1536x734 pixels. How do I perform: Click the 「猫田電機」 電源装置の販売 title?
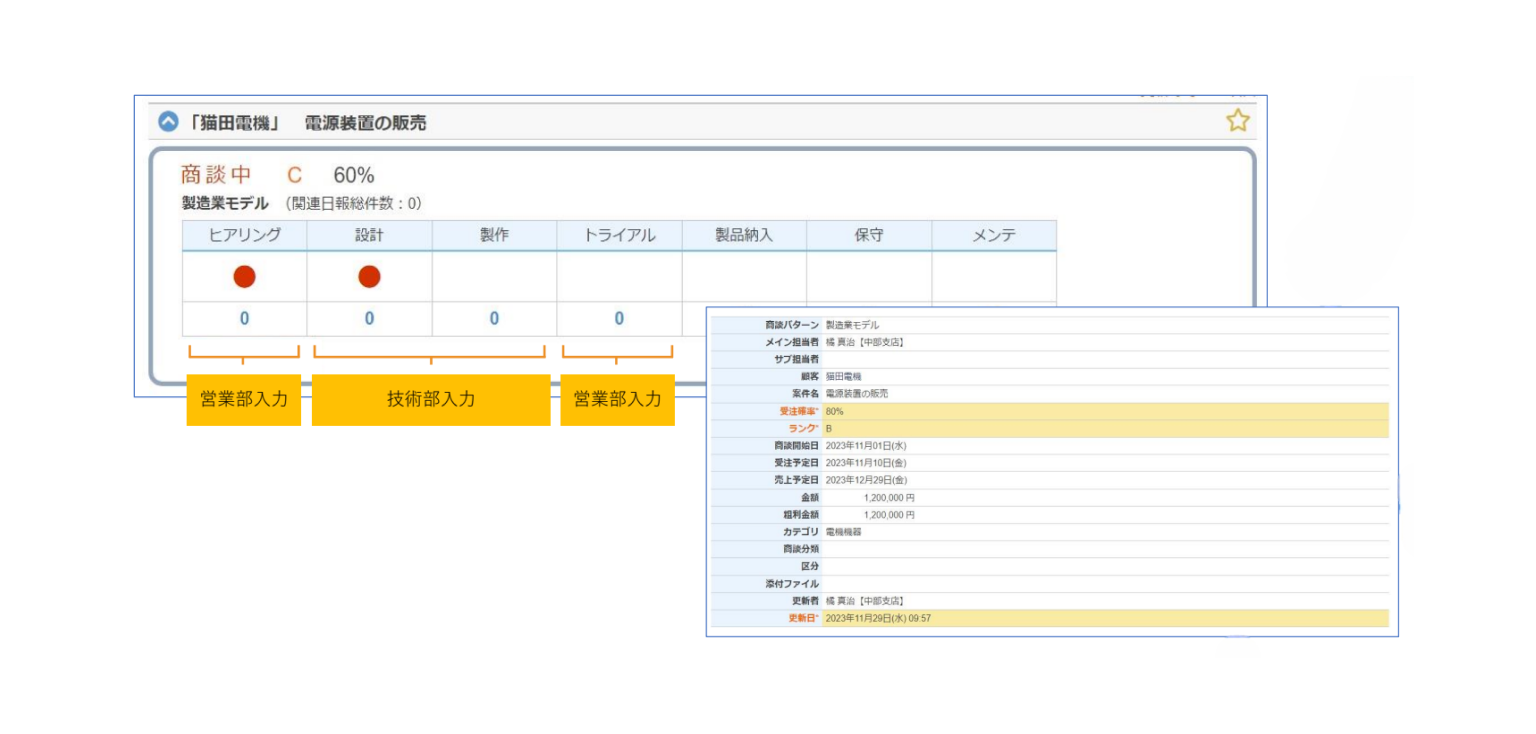tap(307, 123)
